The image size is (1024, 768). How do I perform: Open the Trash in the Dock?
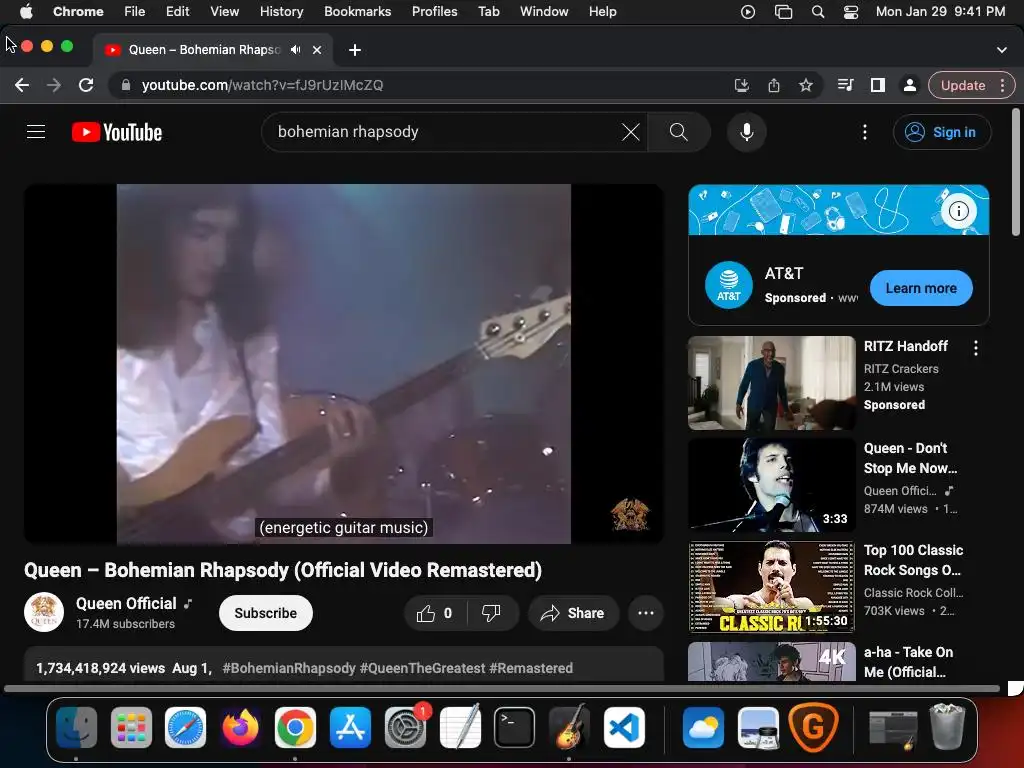tap(947, 726)
